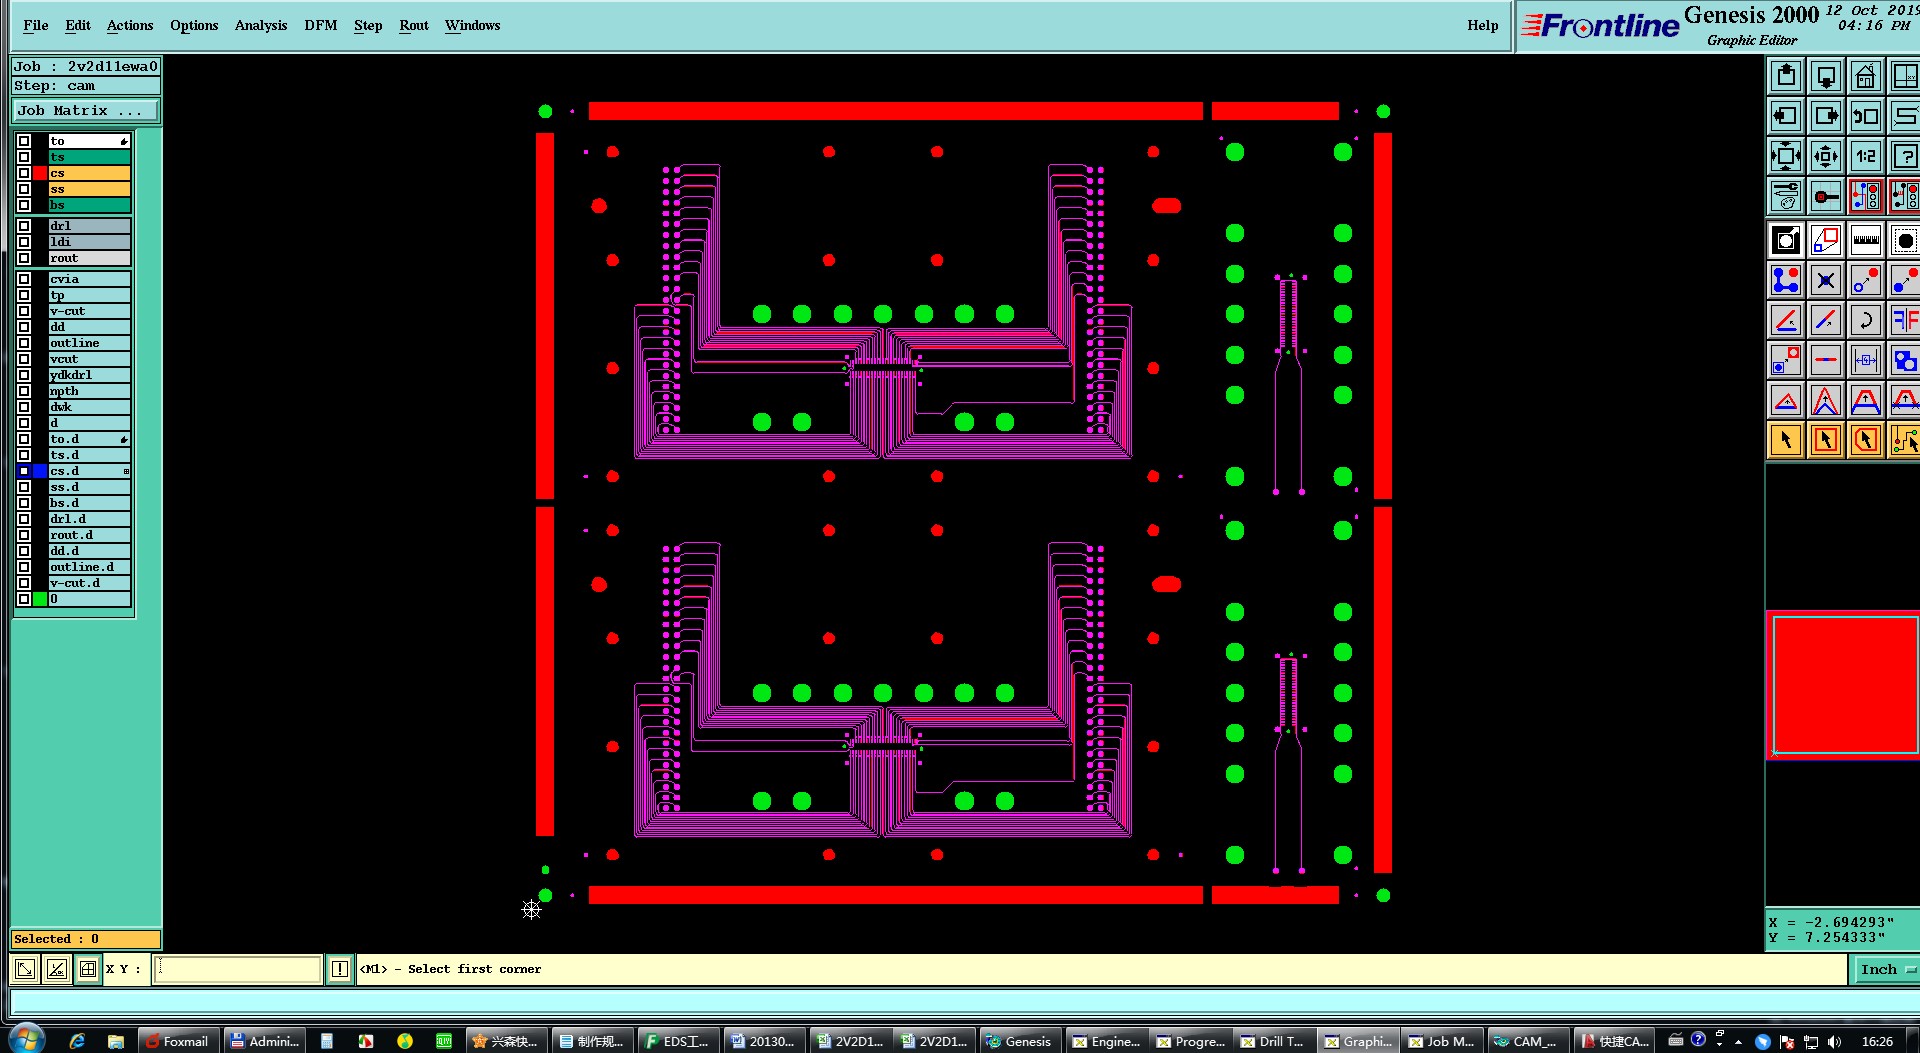Open the Actions menu
Image resolution: width=1920 pixels, height=1053 pixels.
pyautogui.click(x=130, y=25)
